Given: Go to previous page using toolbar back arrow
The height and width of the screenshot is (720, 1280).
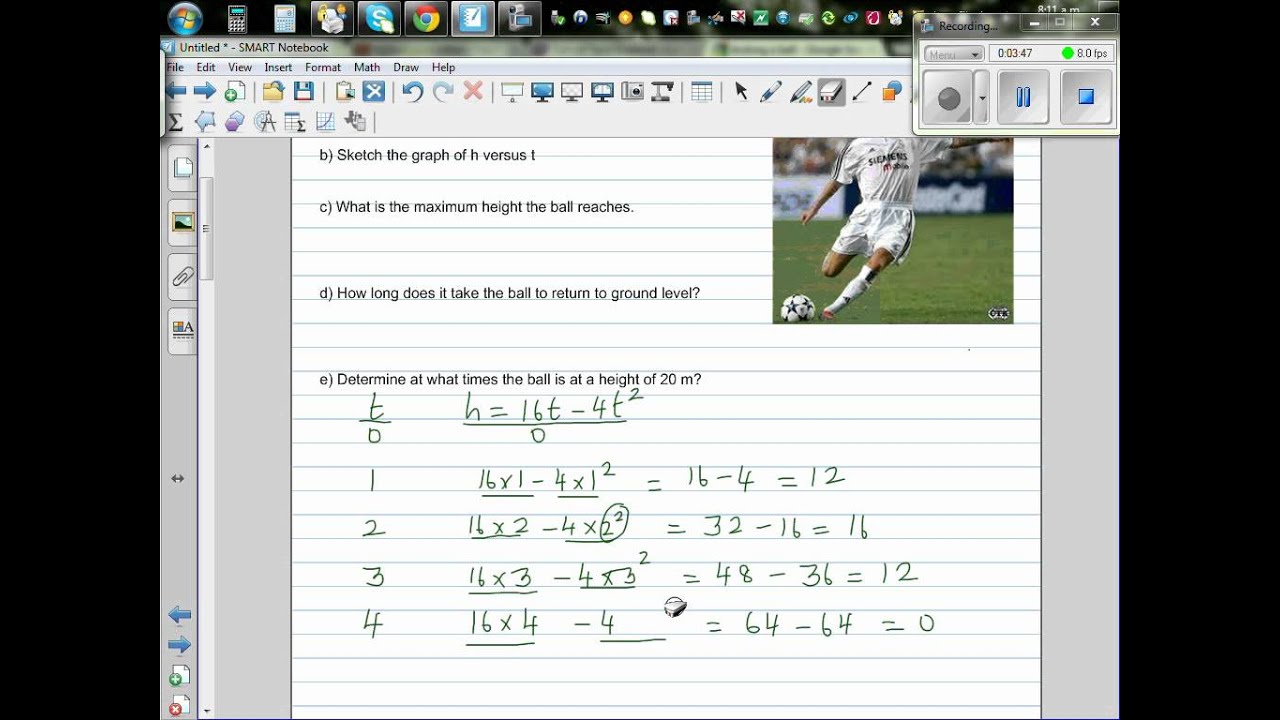Looking at the screenshot, I should point(176,92).
